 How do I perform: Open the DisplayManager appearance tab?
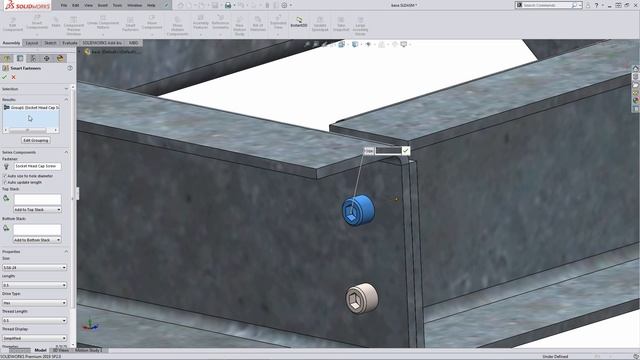(x=60, y=58)
